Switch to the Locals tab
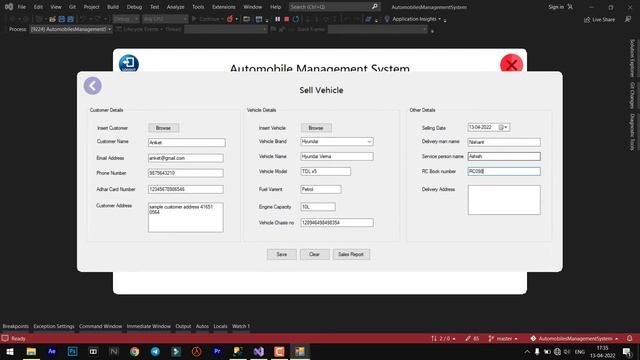Image resolution: width=640 pixels, height=360 pixels. click(220, 326)
